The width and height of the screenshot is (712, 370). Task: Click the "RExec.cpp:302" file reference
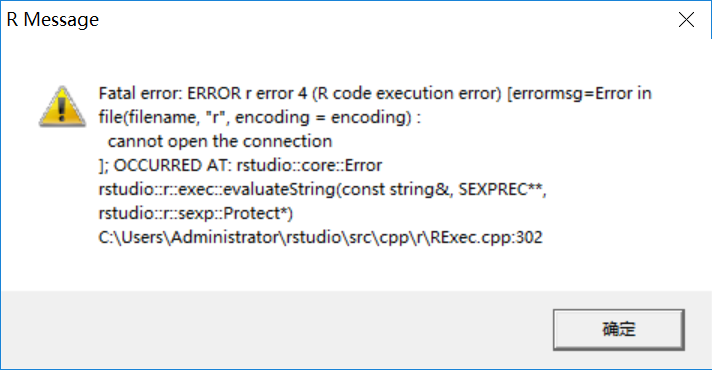pos(486,237)
